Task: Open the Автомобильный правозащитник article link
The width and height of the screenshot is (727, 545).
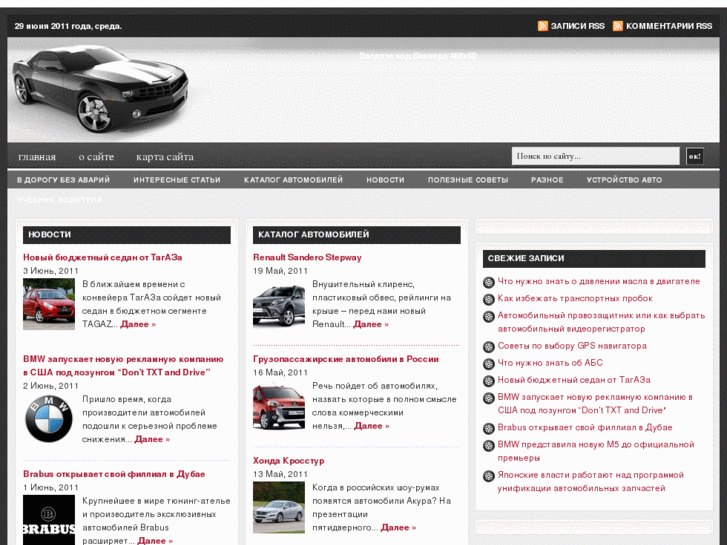Action: click(x=601, y=322)
